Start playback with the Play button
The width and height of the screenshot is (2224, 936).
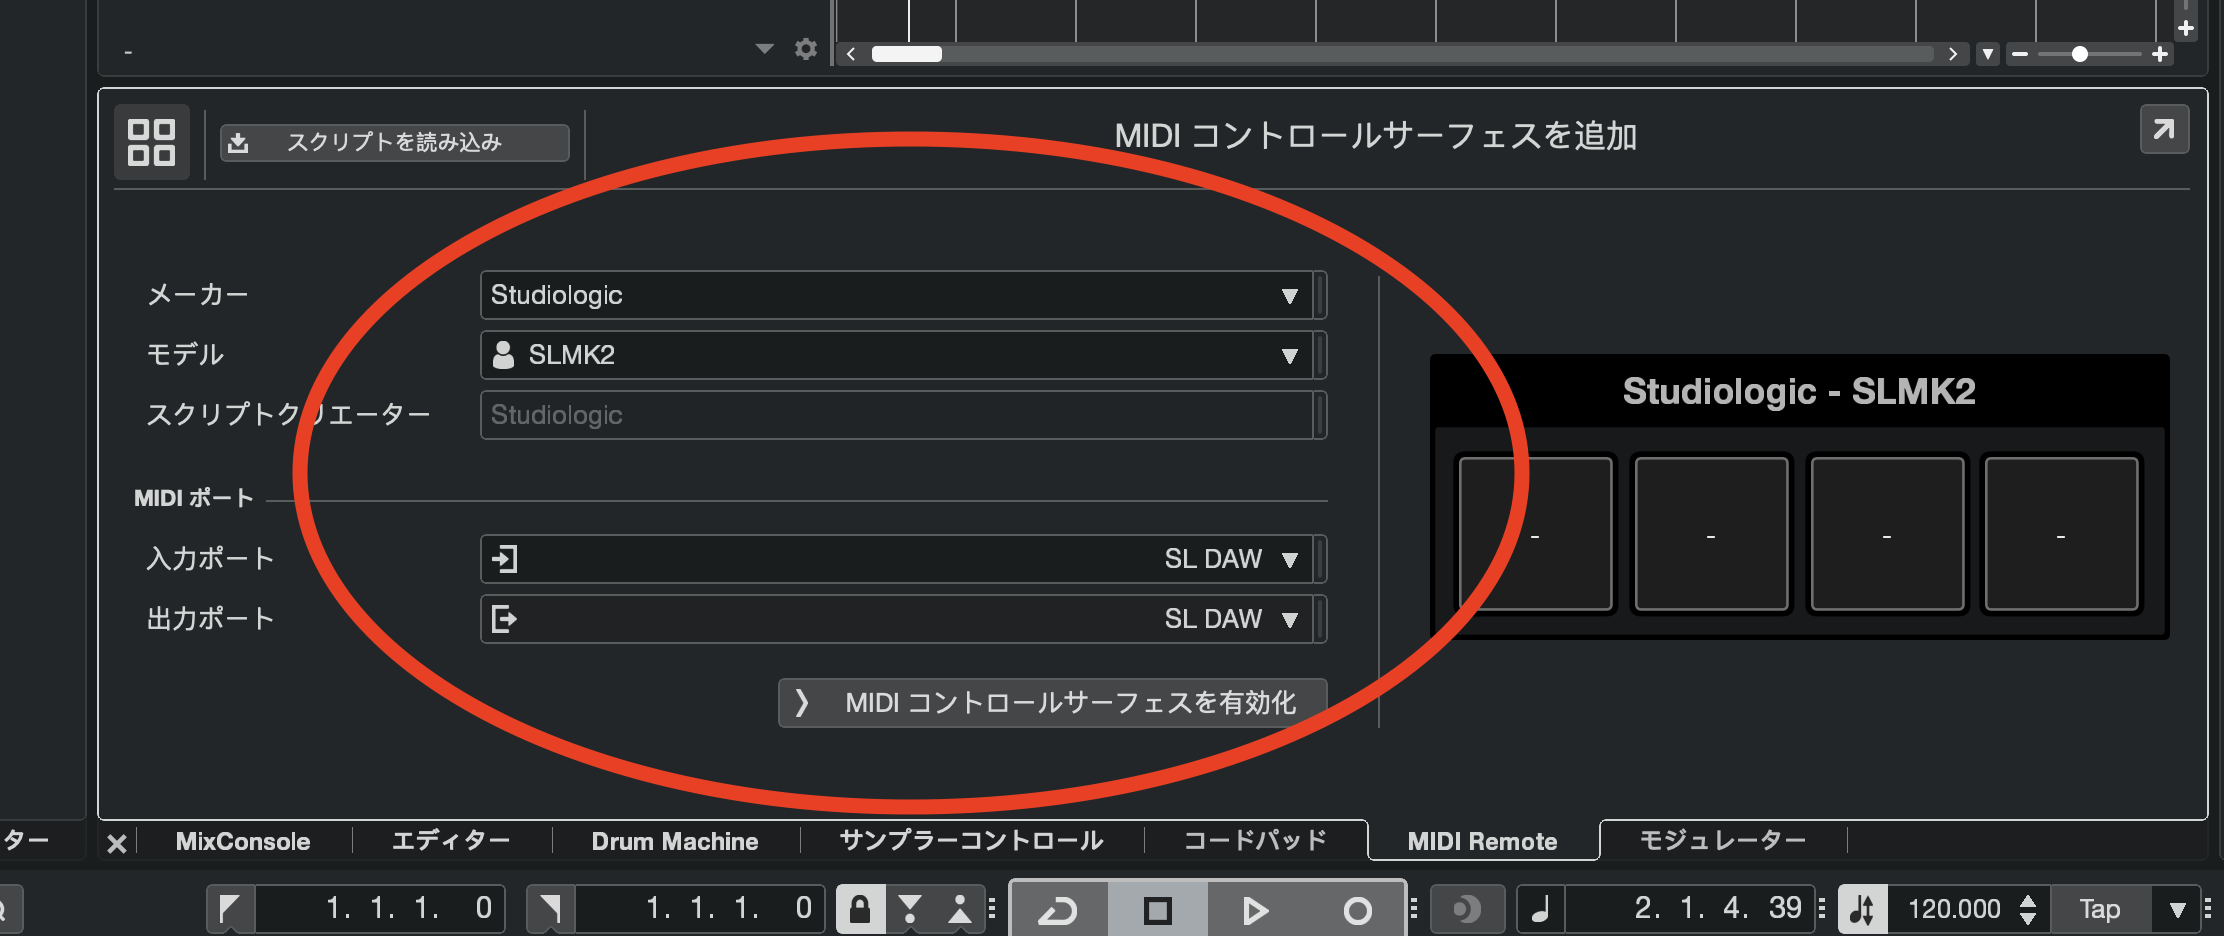point(1255,910)
